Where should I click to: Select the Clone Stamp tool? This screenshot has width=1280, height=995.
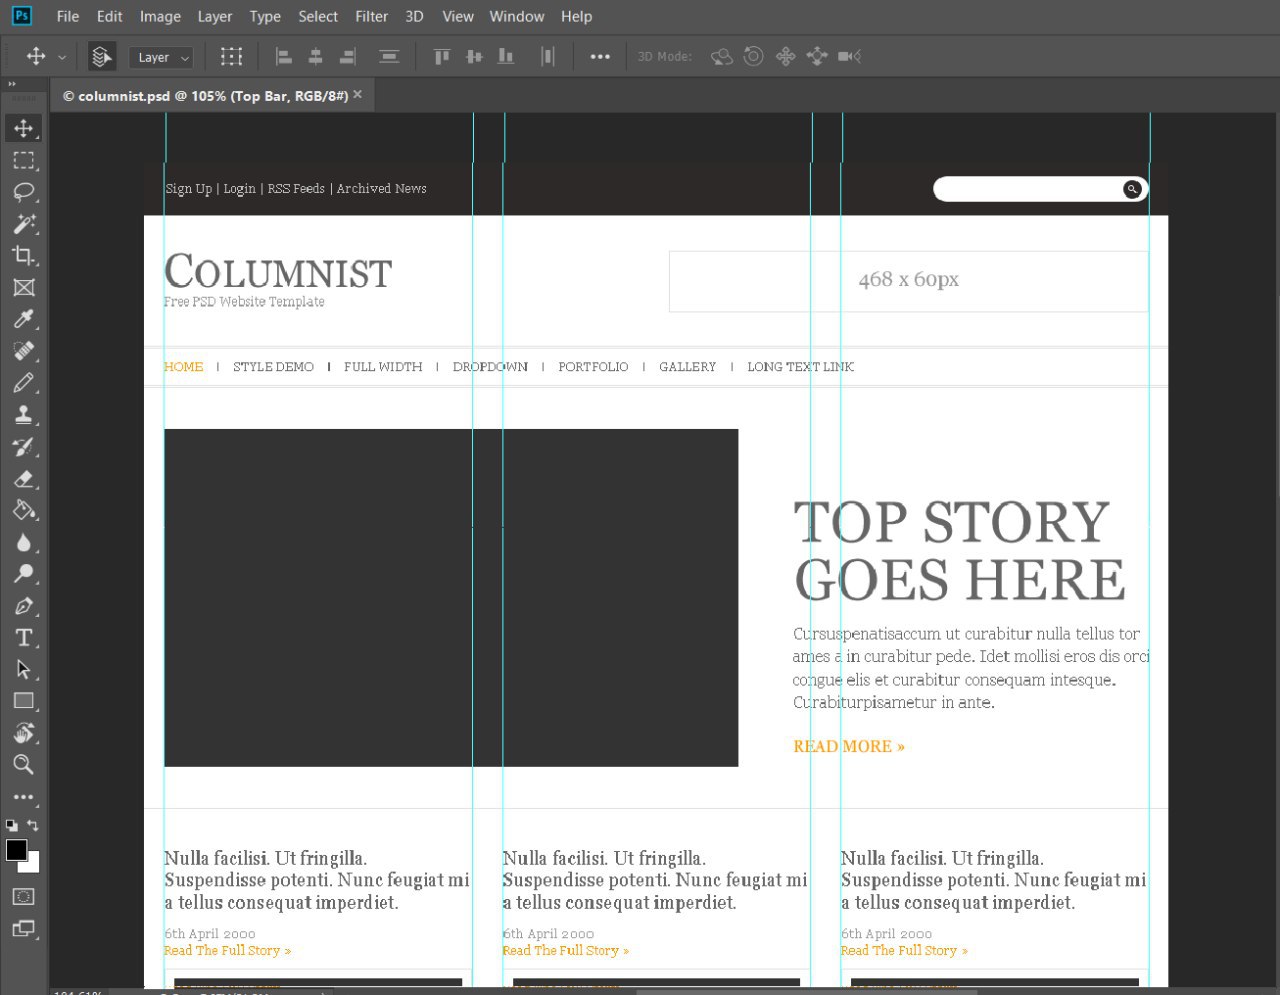pyautogui.click(x=24, y=415)
